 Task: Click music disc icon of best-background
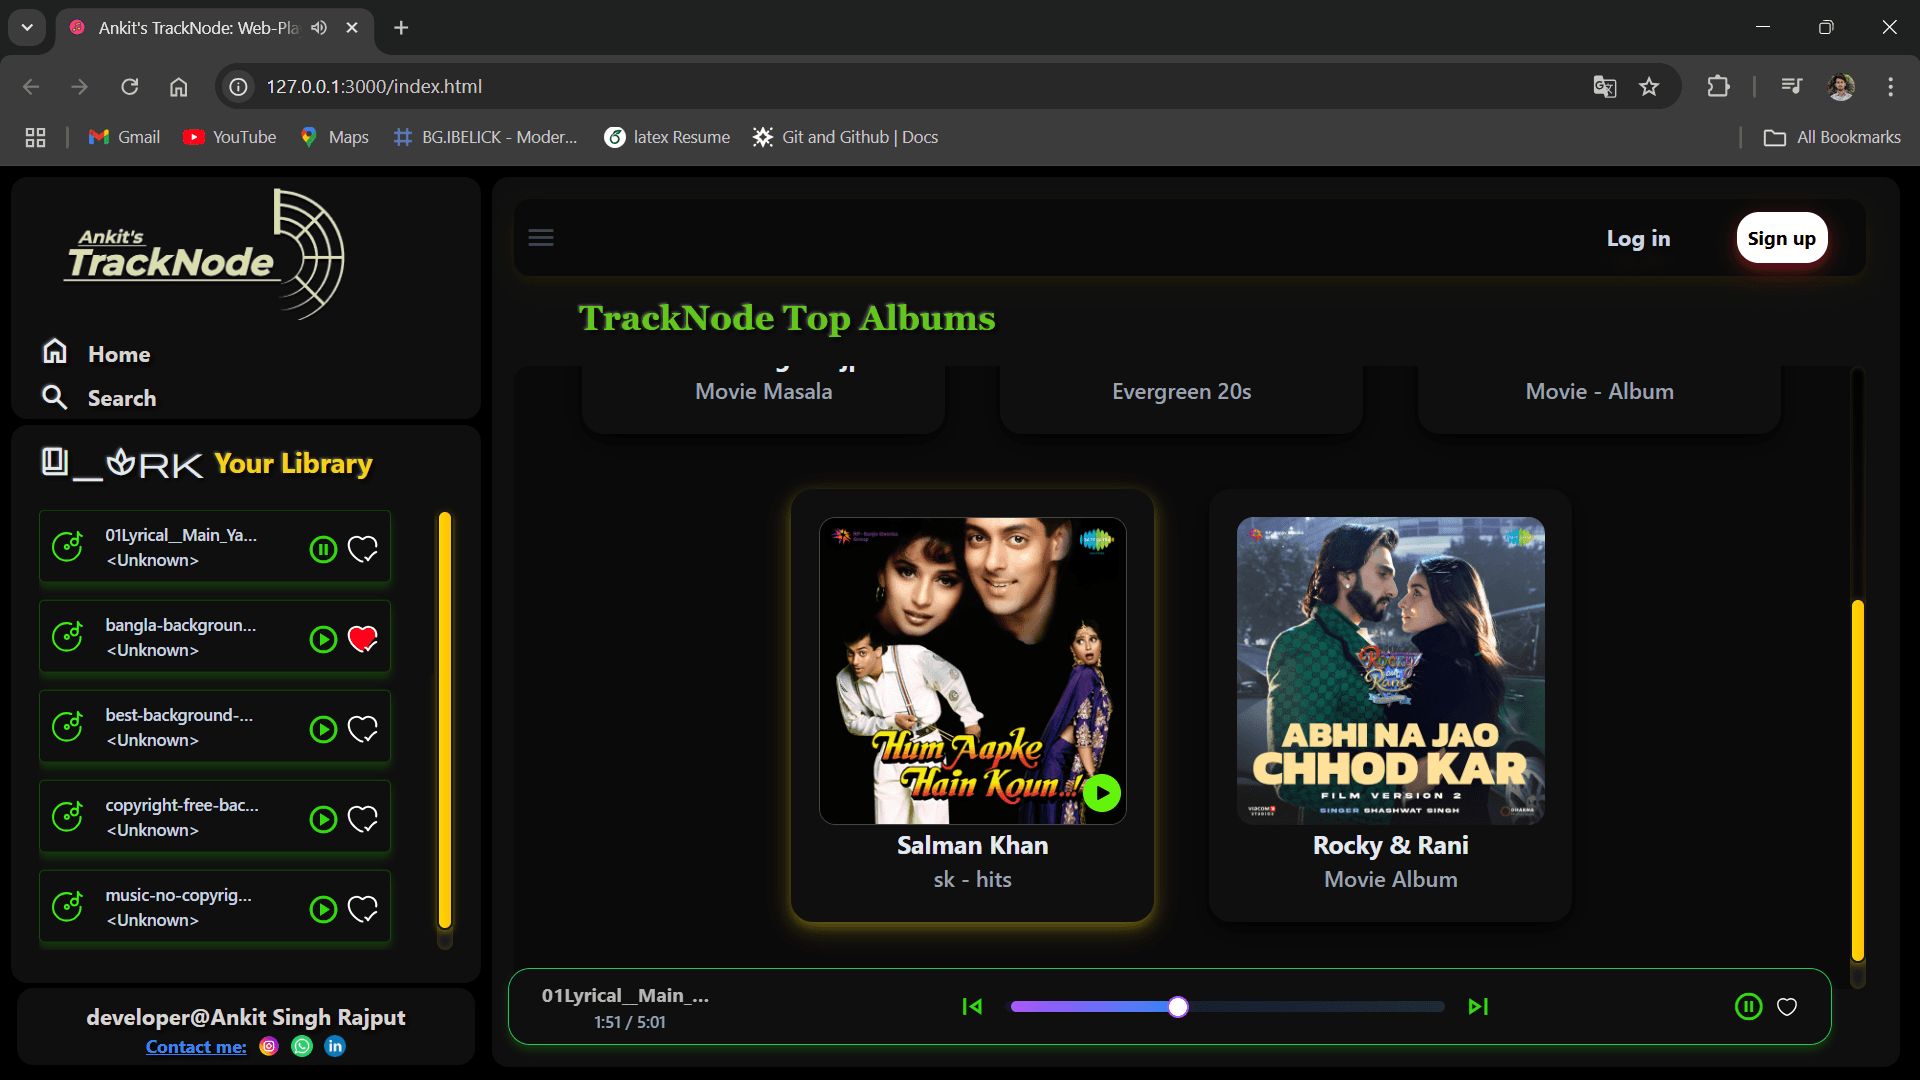(67, 726)
